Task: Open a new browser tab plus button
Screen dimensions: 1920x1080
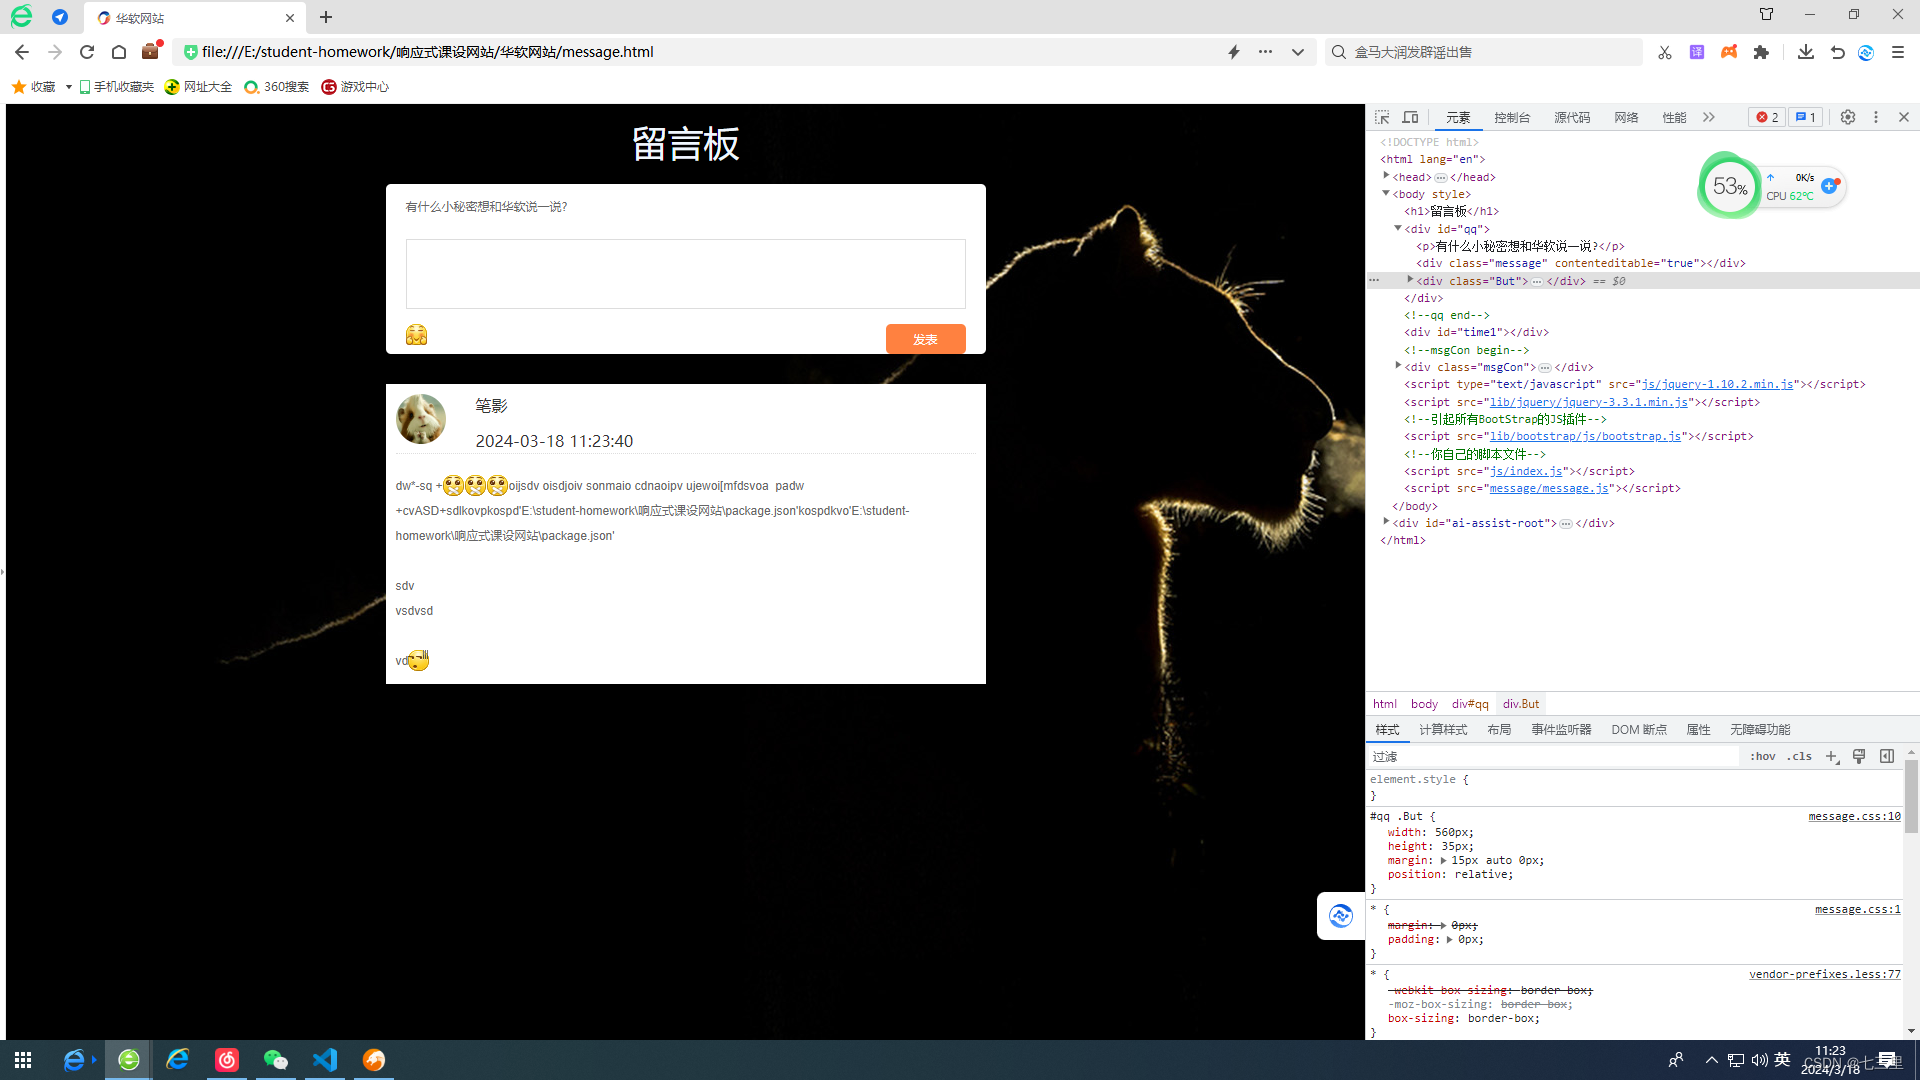Action: point(326,17)
